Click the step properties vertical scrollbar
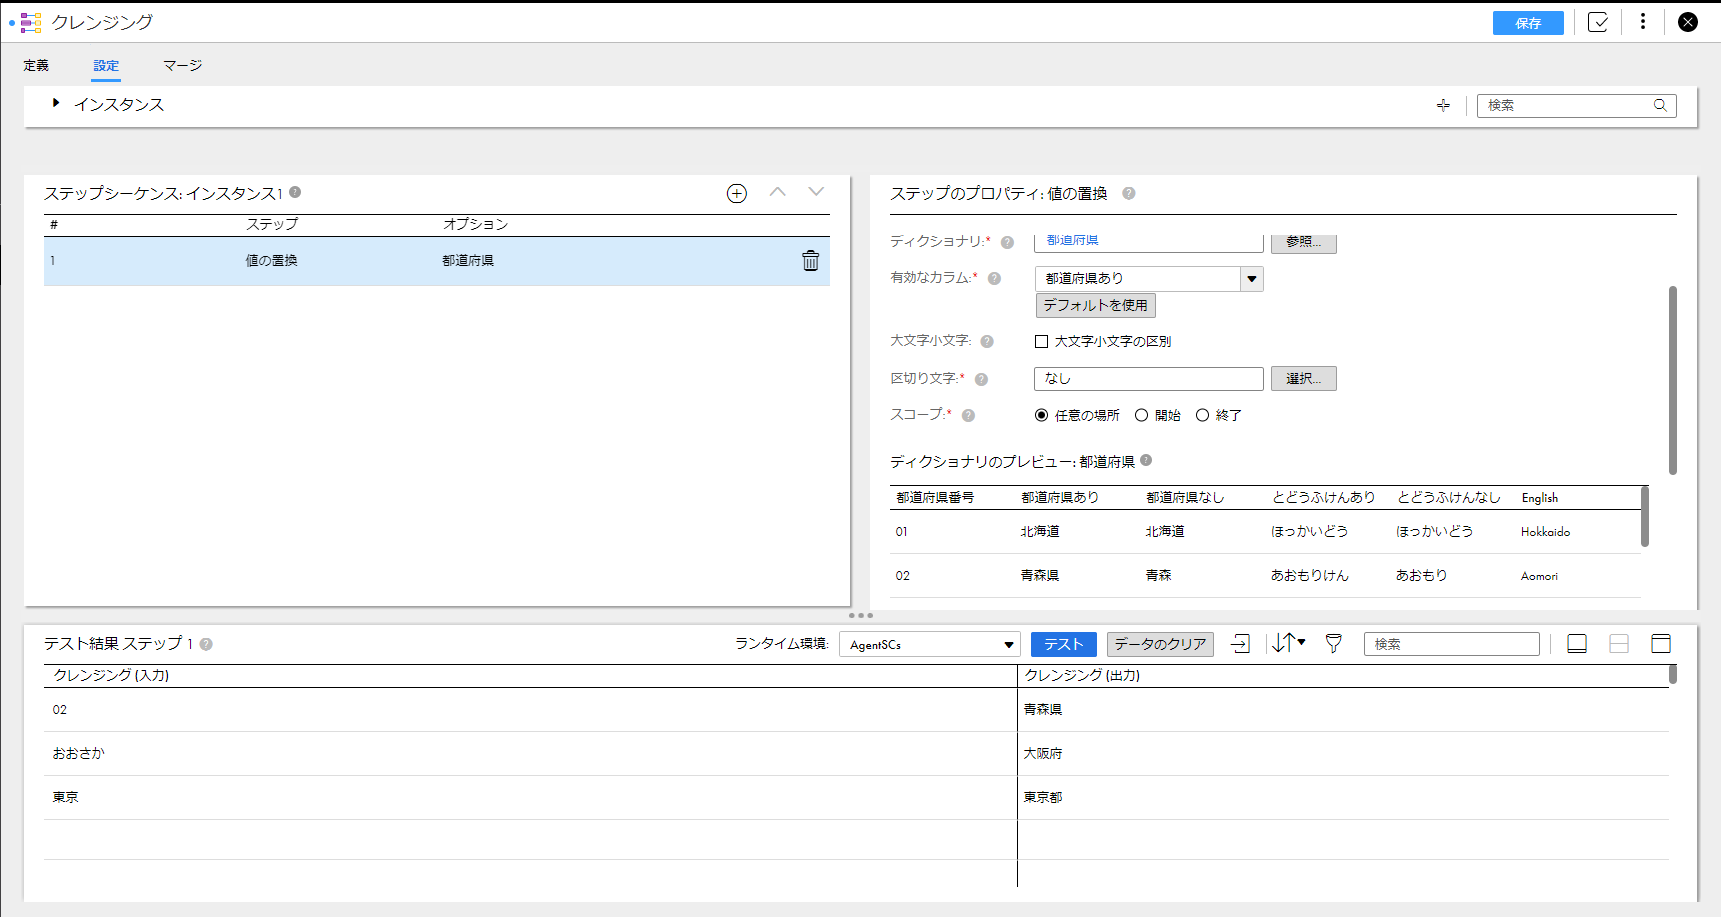Viewport: 1721px width, 917px height. (1672, 380)
